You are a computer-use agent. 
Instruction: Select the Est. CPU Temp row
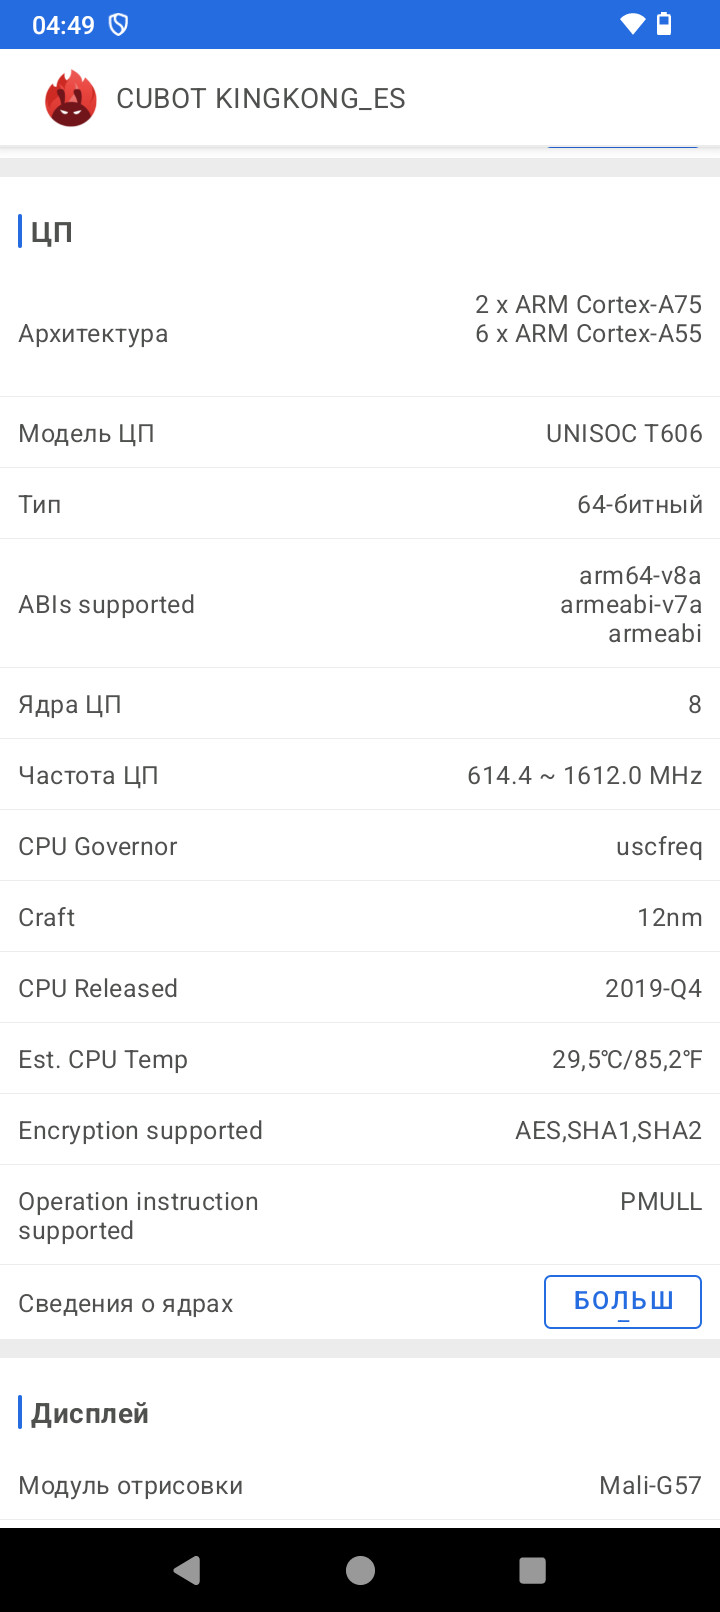[x=360, y=1059]
